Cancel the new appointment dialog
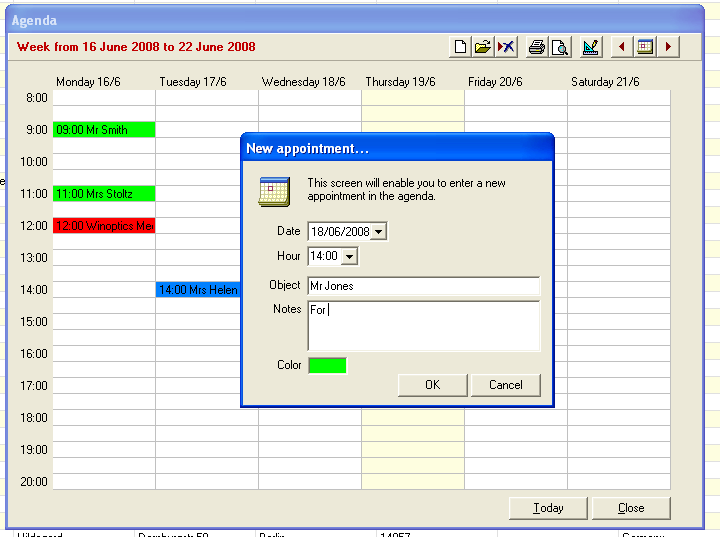 point(505,385)
